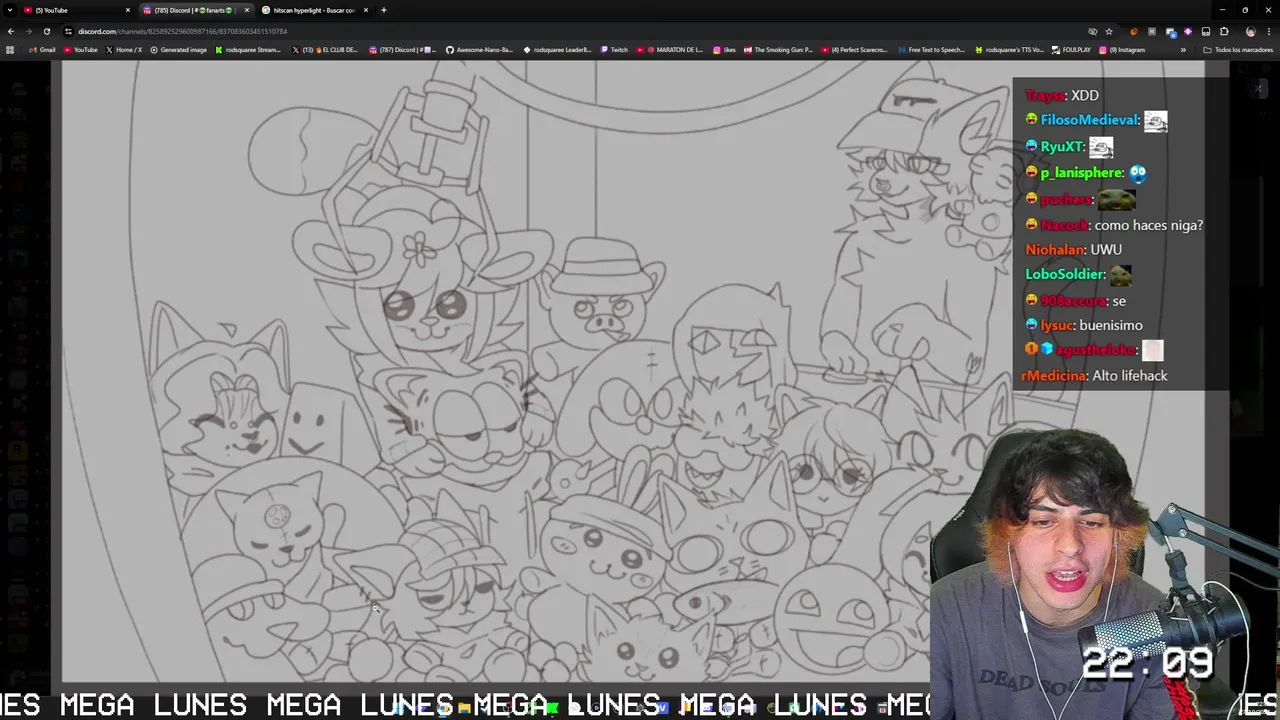
Task: Open the Awesome-Nano-Ba GitHub bookmark
Action: 479,50
